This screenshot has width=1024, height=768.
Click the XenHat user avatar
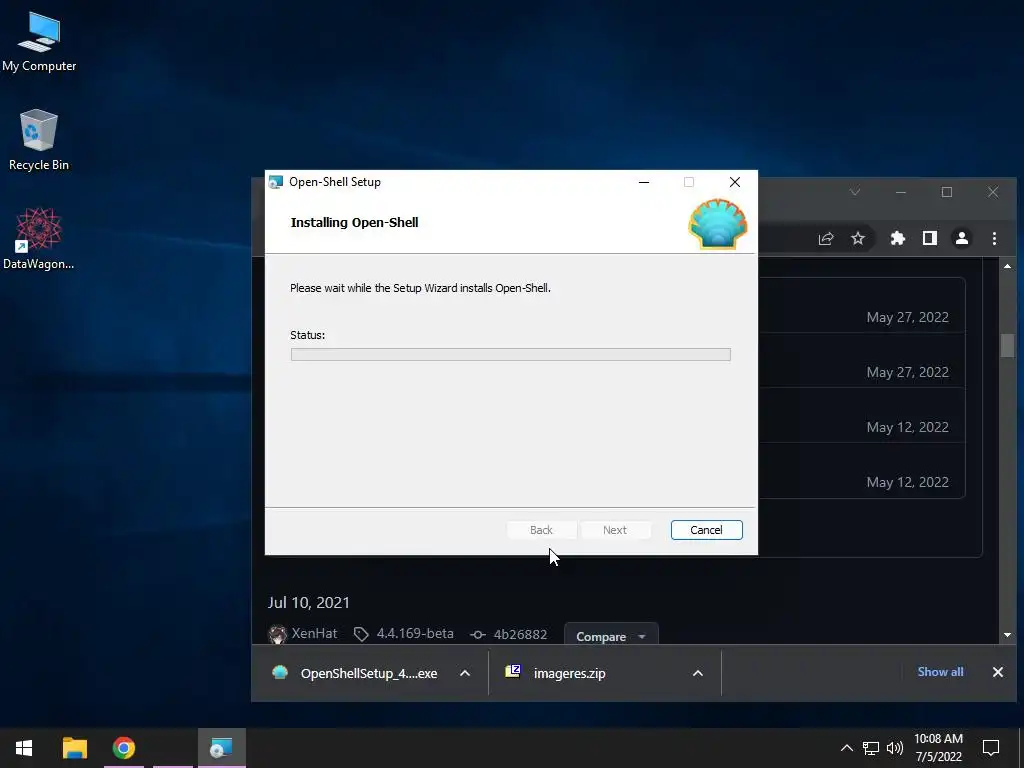pos(278,634)
